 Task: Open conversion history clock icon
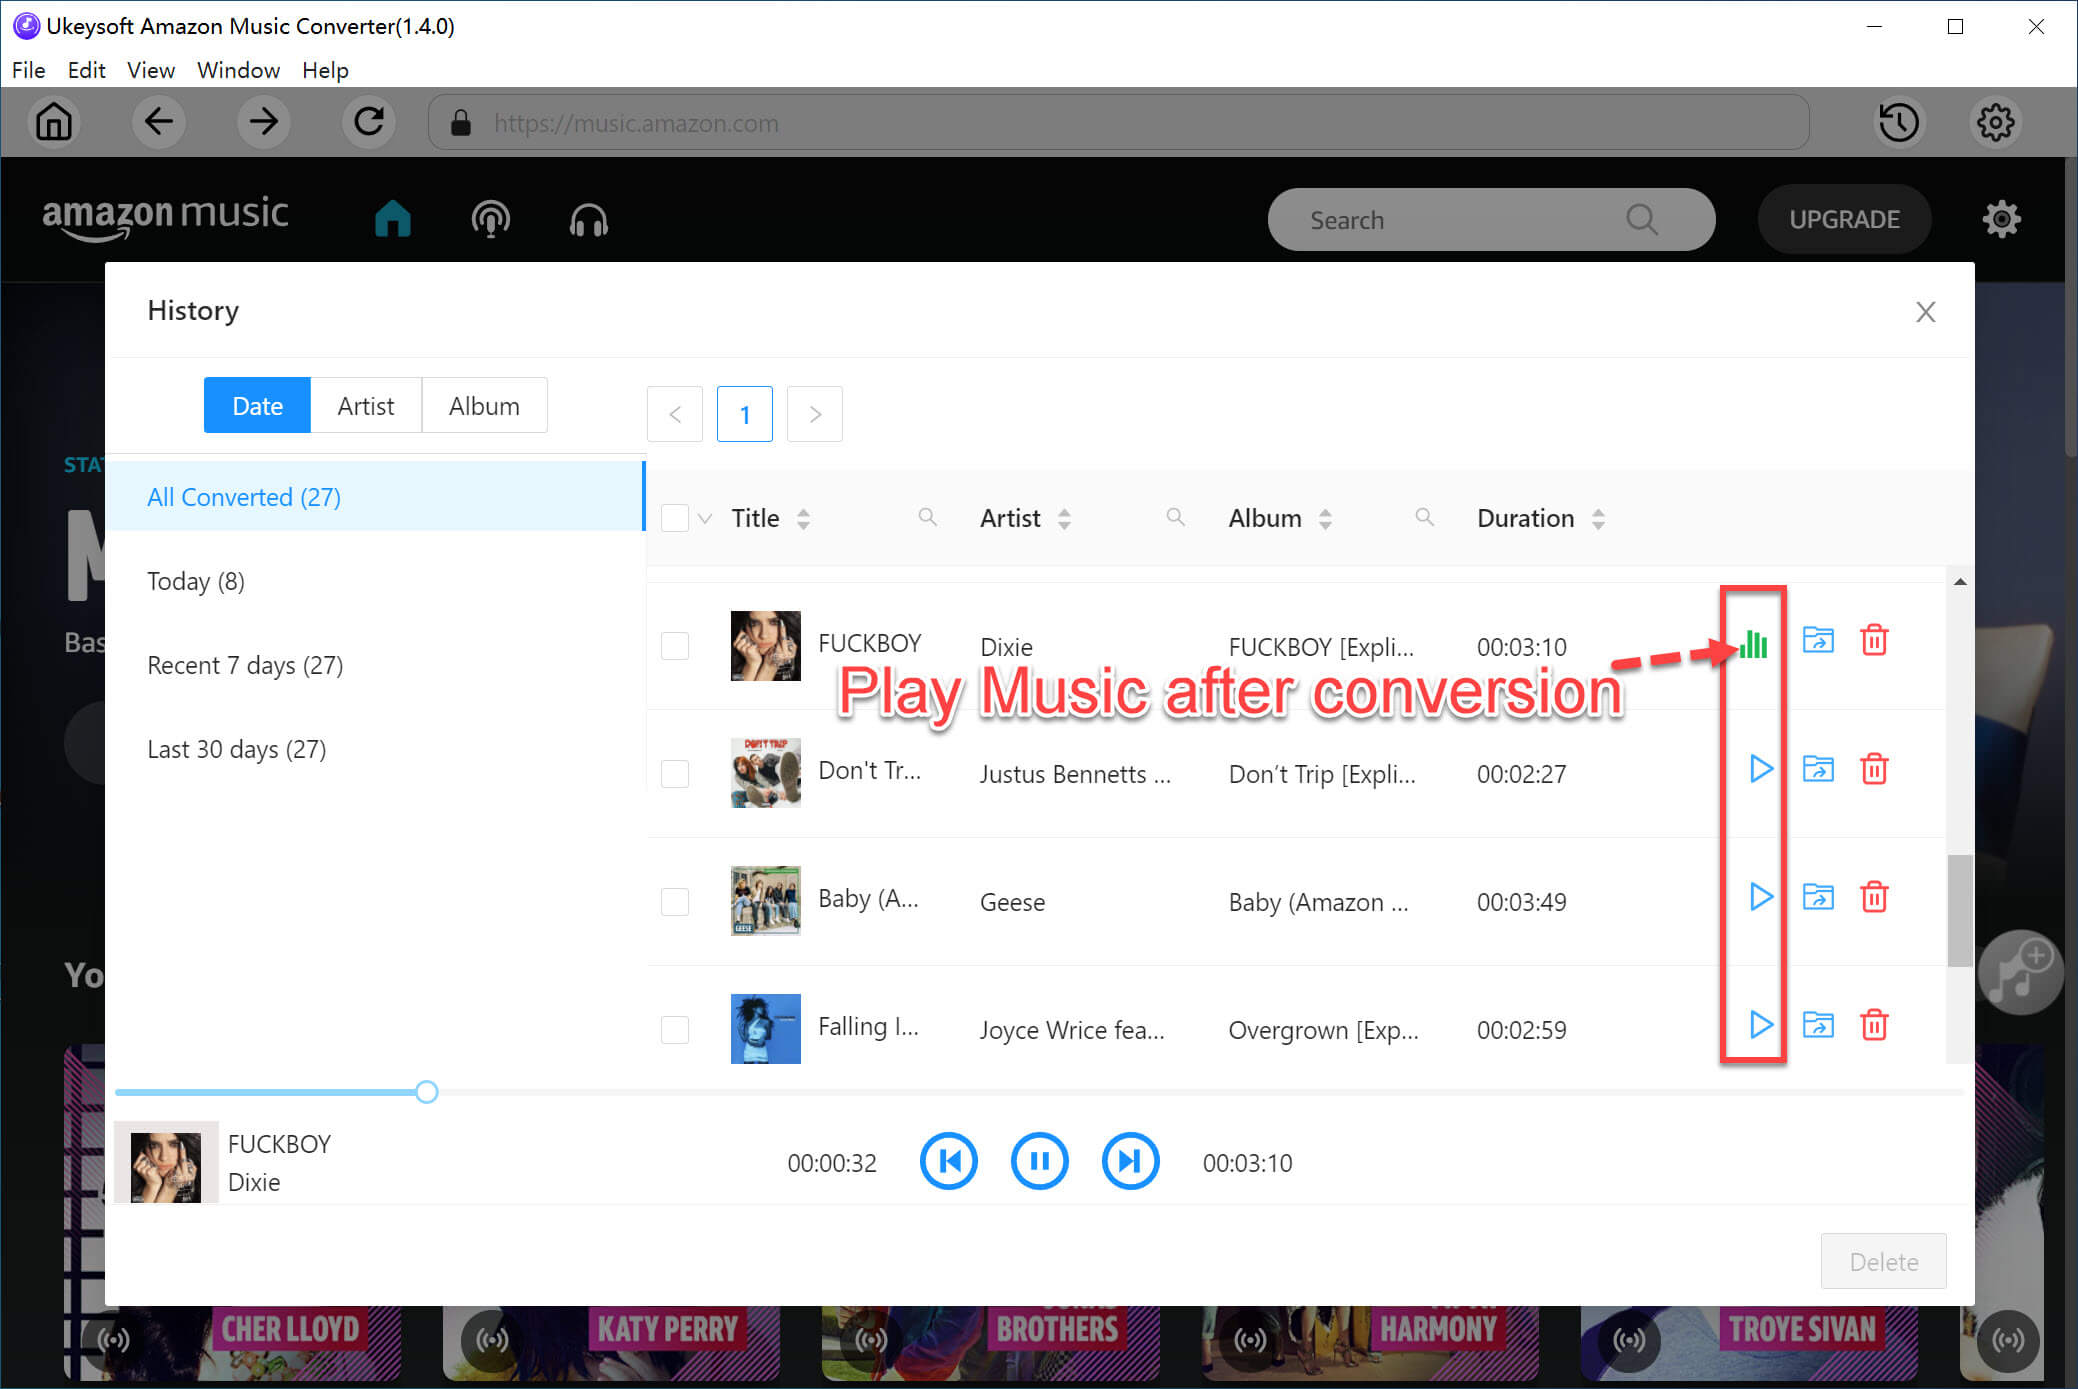[x=1898, y=122]
